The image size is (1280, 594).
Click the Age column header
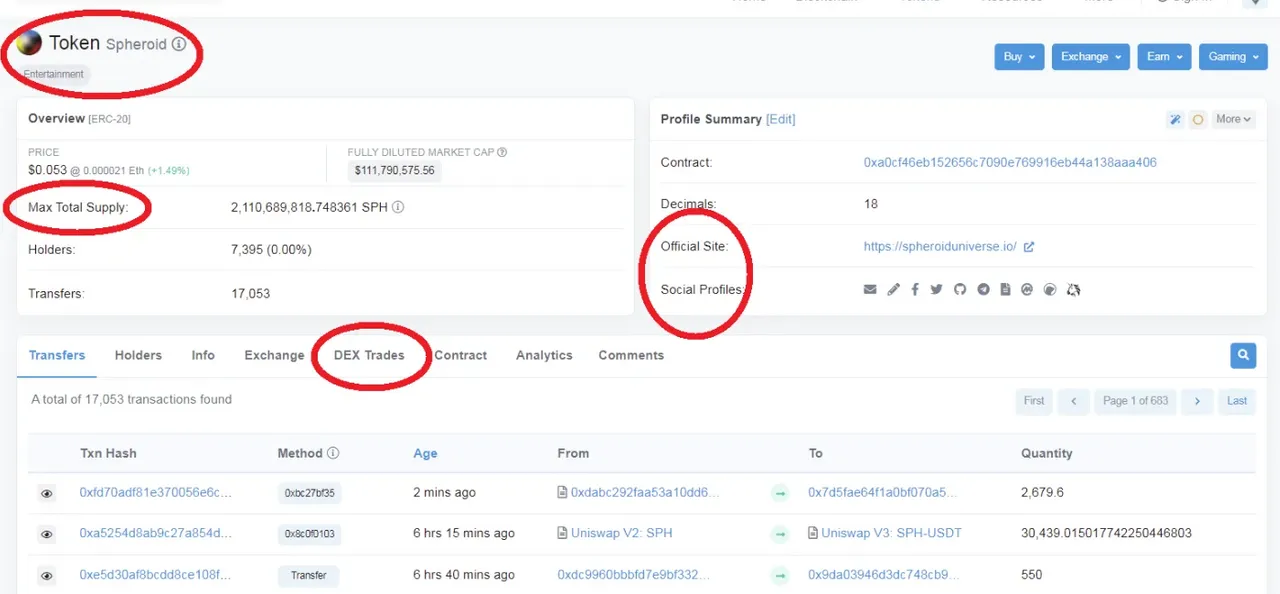(x=425, y=453)
